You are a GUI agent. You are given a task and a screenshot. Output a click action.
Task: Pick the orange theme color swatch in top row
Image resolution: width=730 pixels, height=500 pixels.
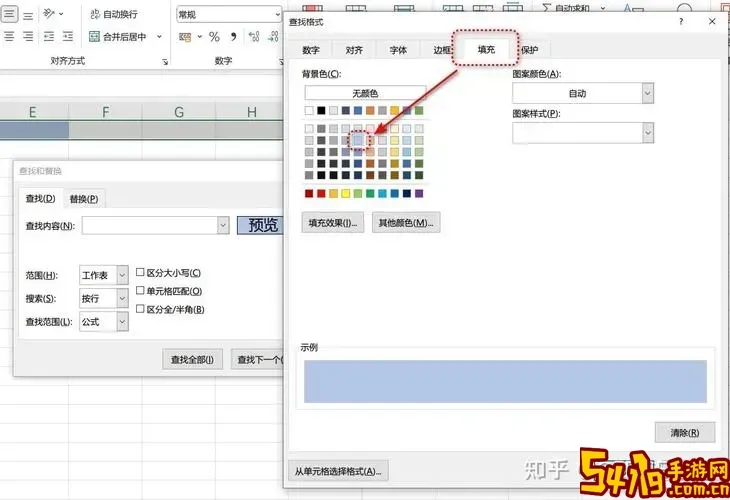[370, 110]
